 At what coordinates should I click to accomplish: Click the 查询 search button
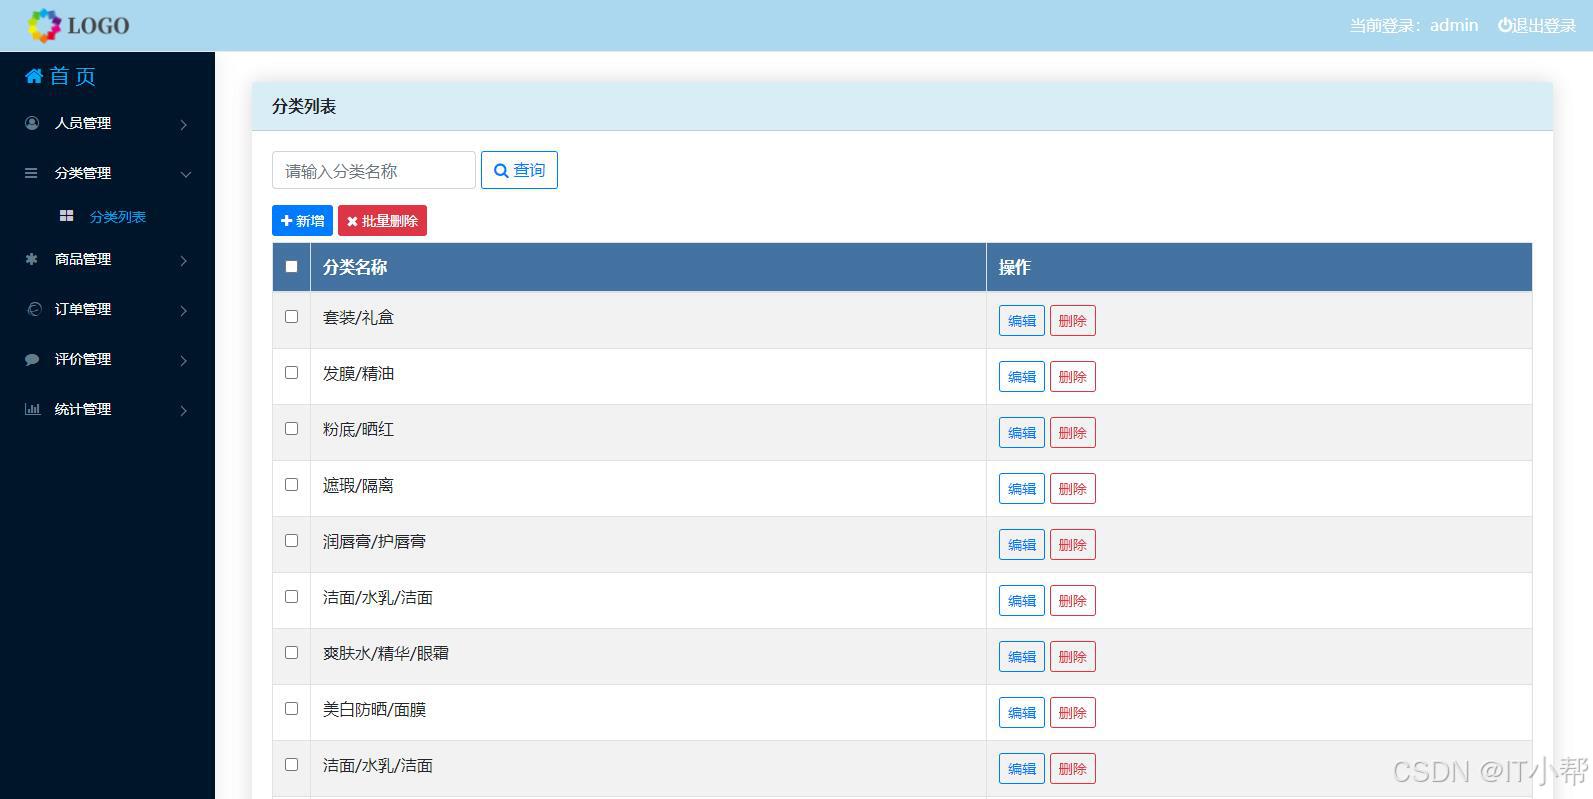coord(519,170)
